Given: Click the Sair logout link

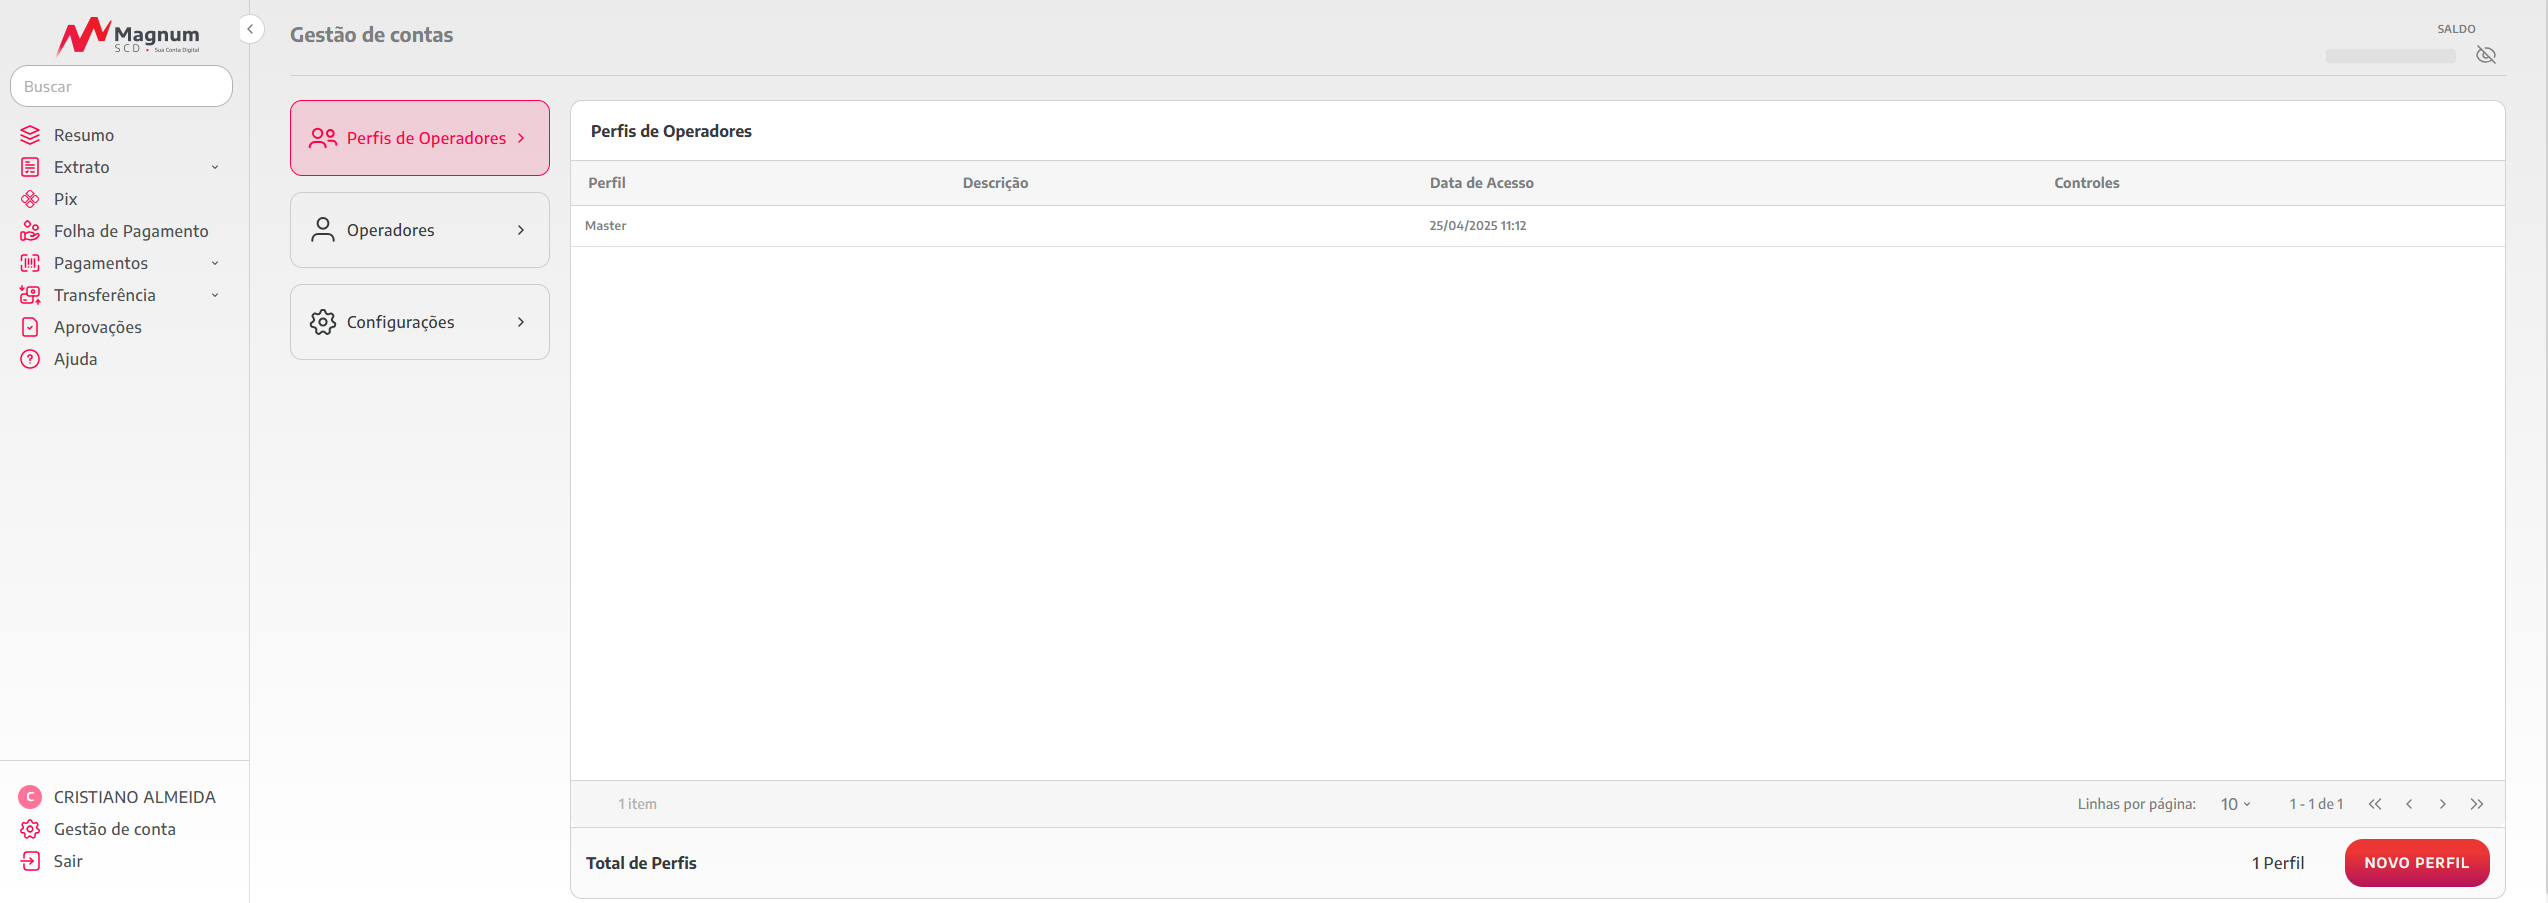Looking at the screenshot, I should click(x=68, y=861).
